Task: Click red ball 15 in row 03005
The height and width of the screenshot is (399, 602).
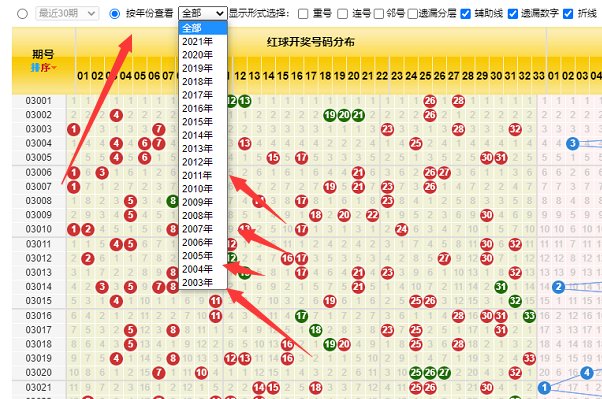Action: [273, 158]
